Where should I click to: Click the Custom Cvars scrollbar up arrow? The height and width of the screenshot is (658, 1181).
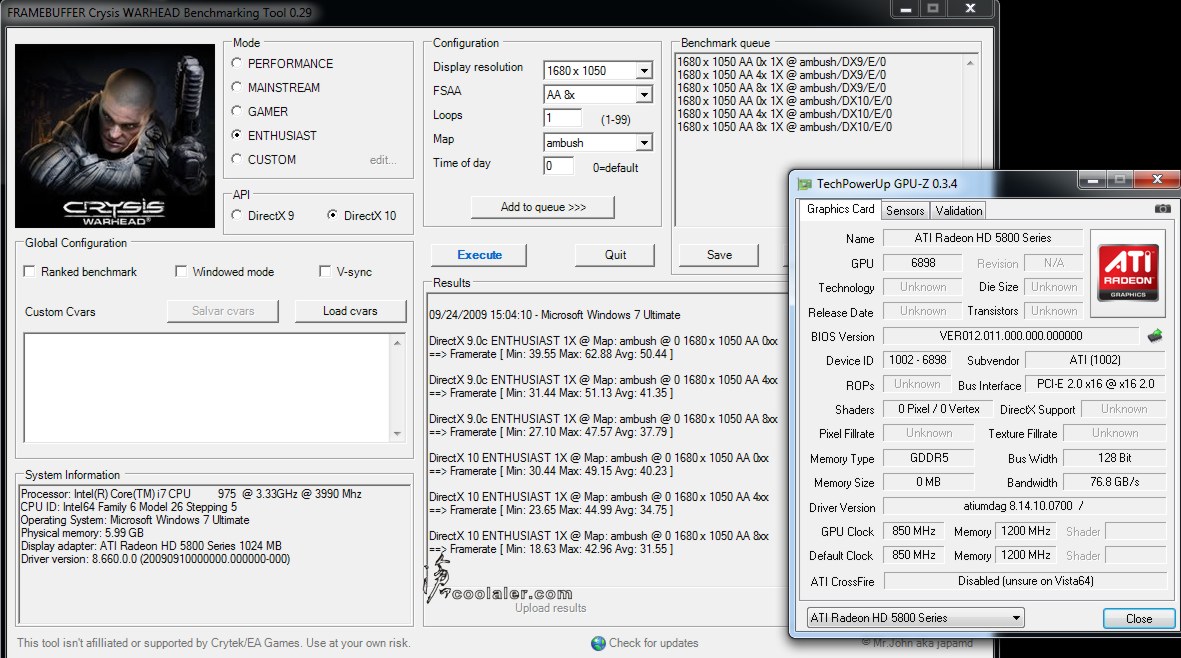(397, 343)
